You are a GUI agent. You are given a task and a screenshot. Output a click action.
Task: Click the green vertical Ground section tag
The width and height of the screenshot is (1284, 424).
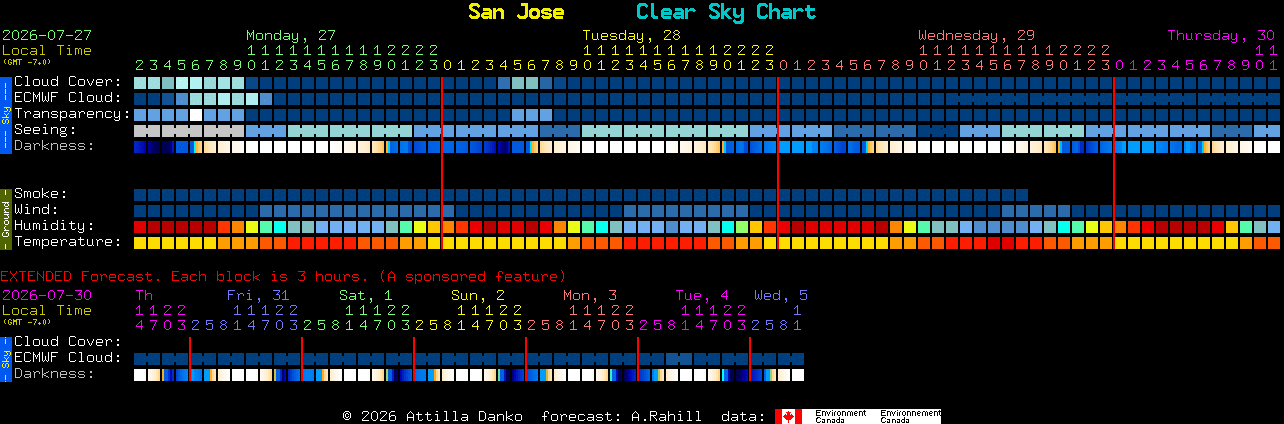[6, 218]
